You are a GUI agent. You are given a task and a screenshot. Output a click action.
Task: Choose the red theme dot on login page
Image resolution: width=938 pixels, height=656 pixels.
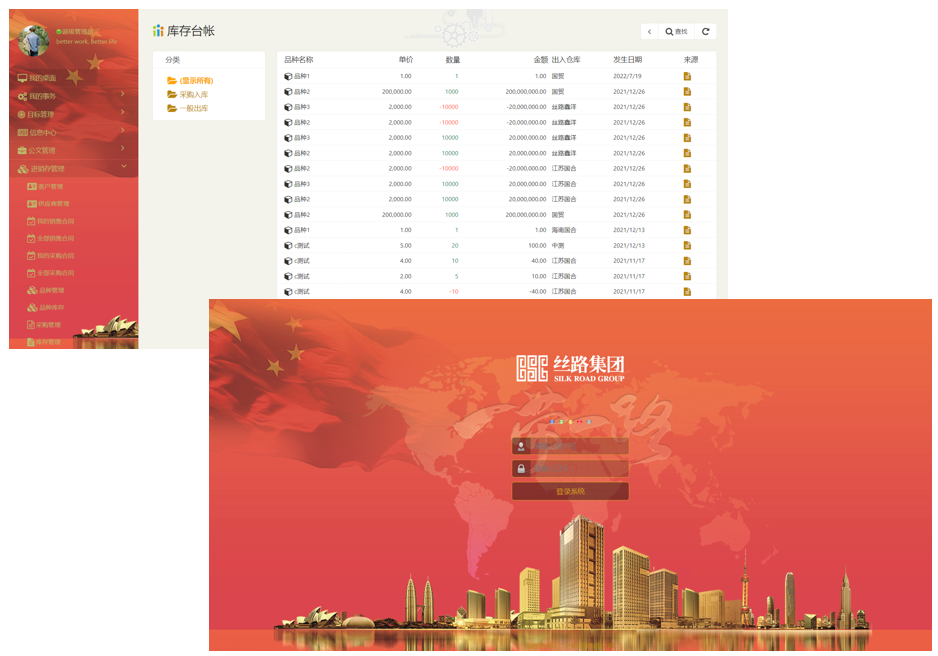(x=580, y=422)
